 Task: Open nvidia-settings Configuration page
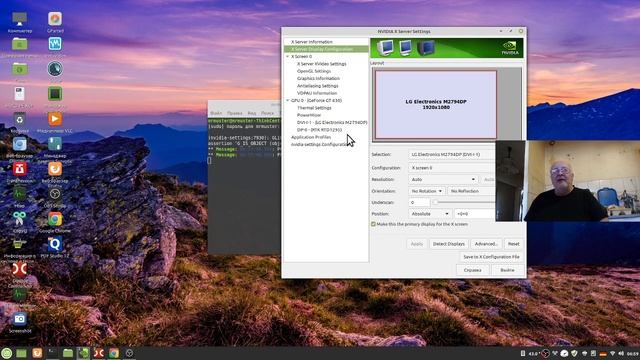pyautogui.click(x=319, y=144)
